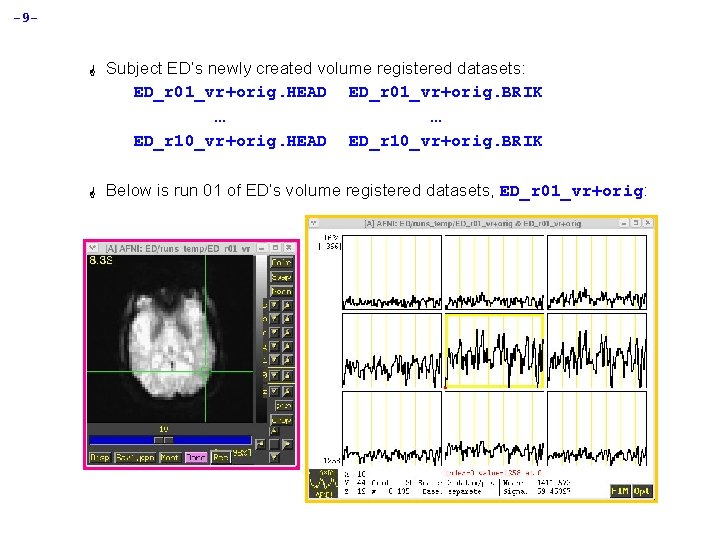Click the Sav1.ppm save button
This screenshot has width=720, height=540.
[x=135, y=457]
